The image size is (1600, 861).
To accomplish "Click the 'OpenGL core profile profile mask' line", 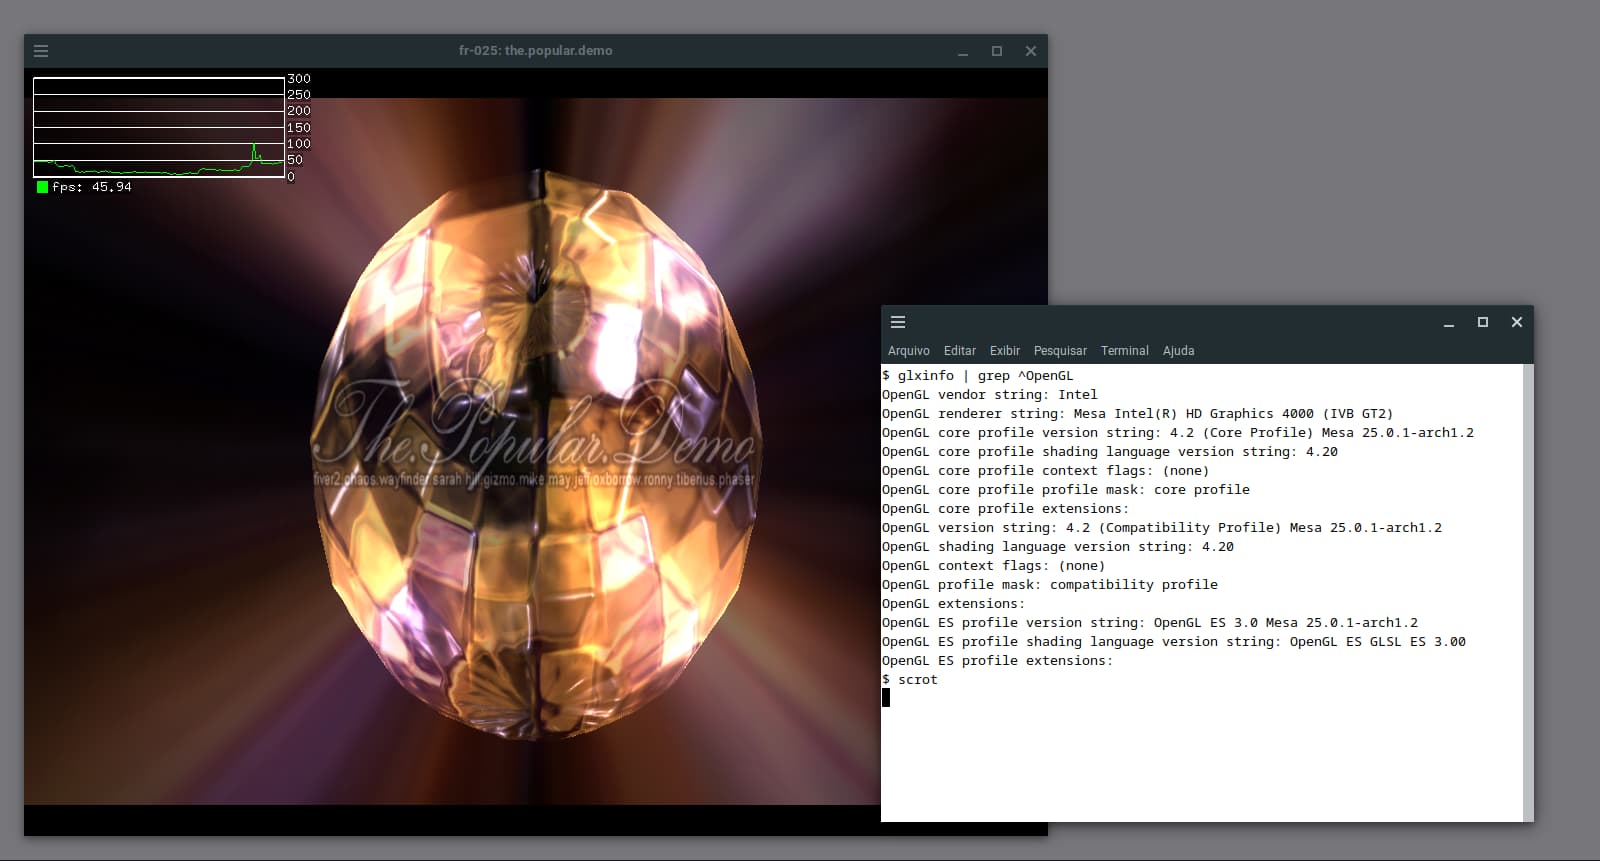I will [x=1065, y=490].
